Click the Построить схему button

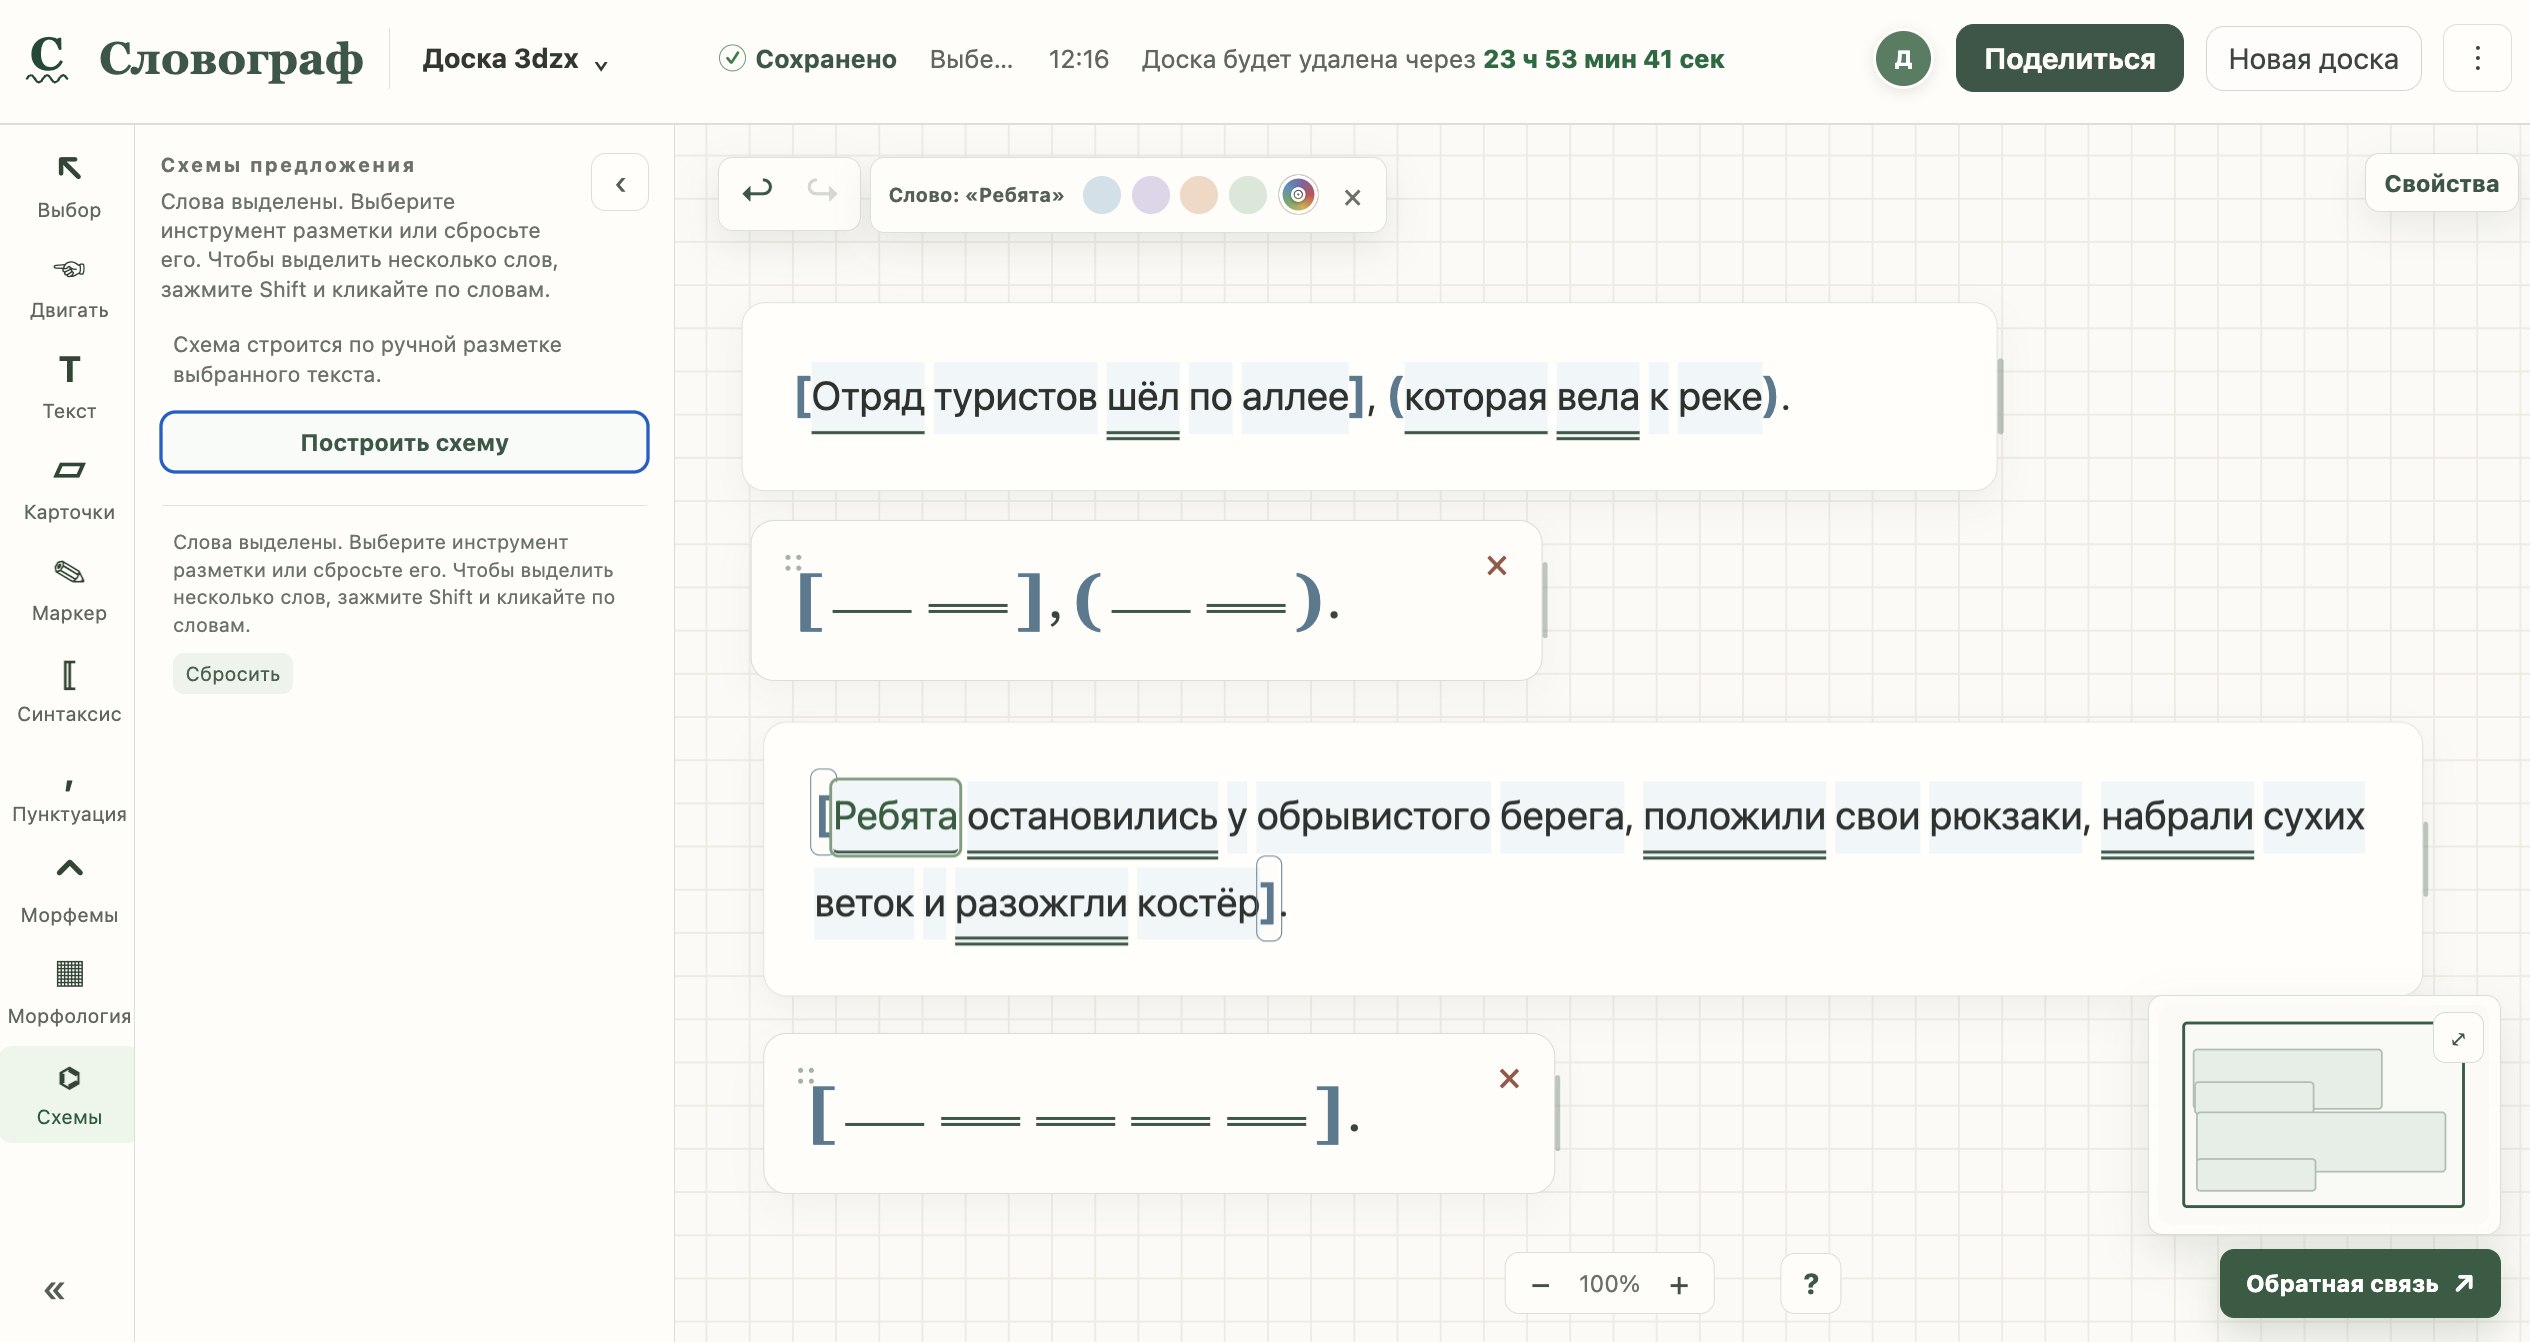point(404,442)
